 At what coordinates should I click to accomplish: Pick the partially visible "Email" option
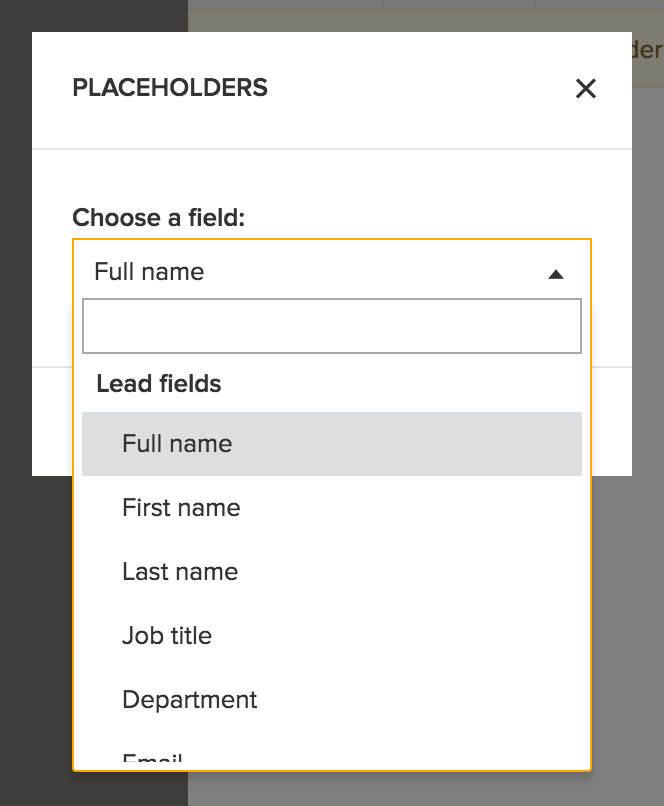point(150,758)
